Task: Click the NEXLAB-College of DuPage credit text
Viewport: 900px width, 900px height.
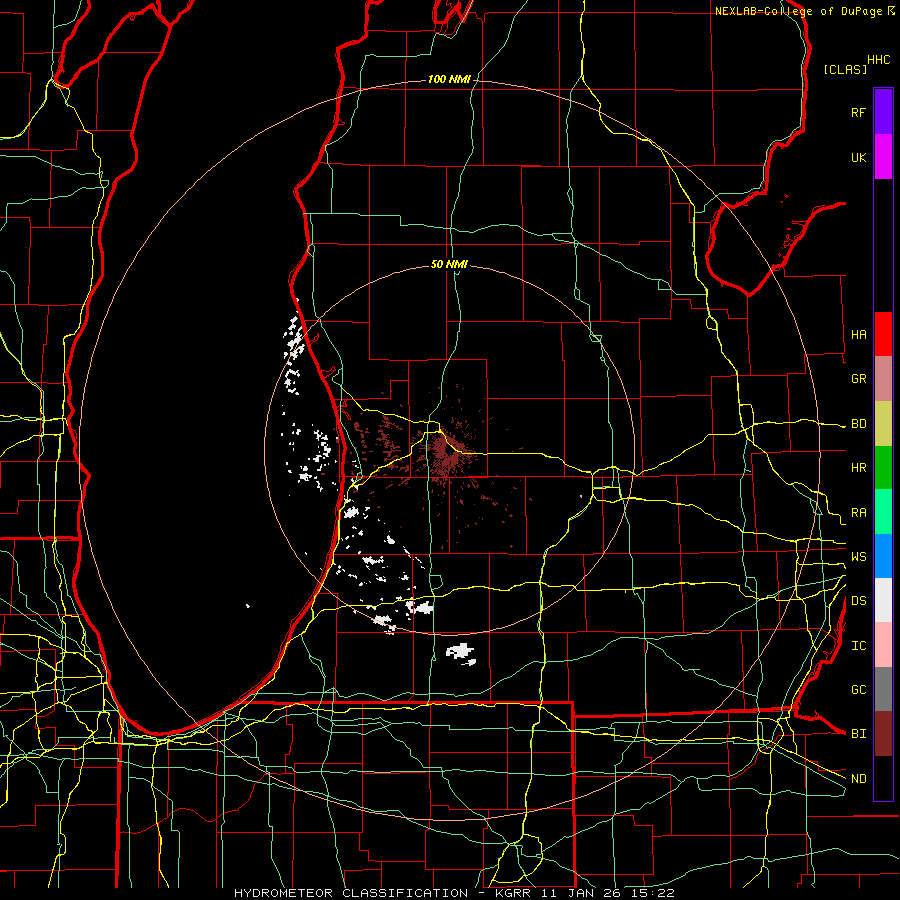Action: (x=798, y=11)
